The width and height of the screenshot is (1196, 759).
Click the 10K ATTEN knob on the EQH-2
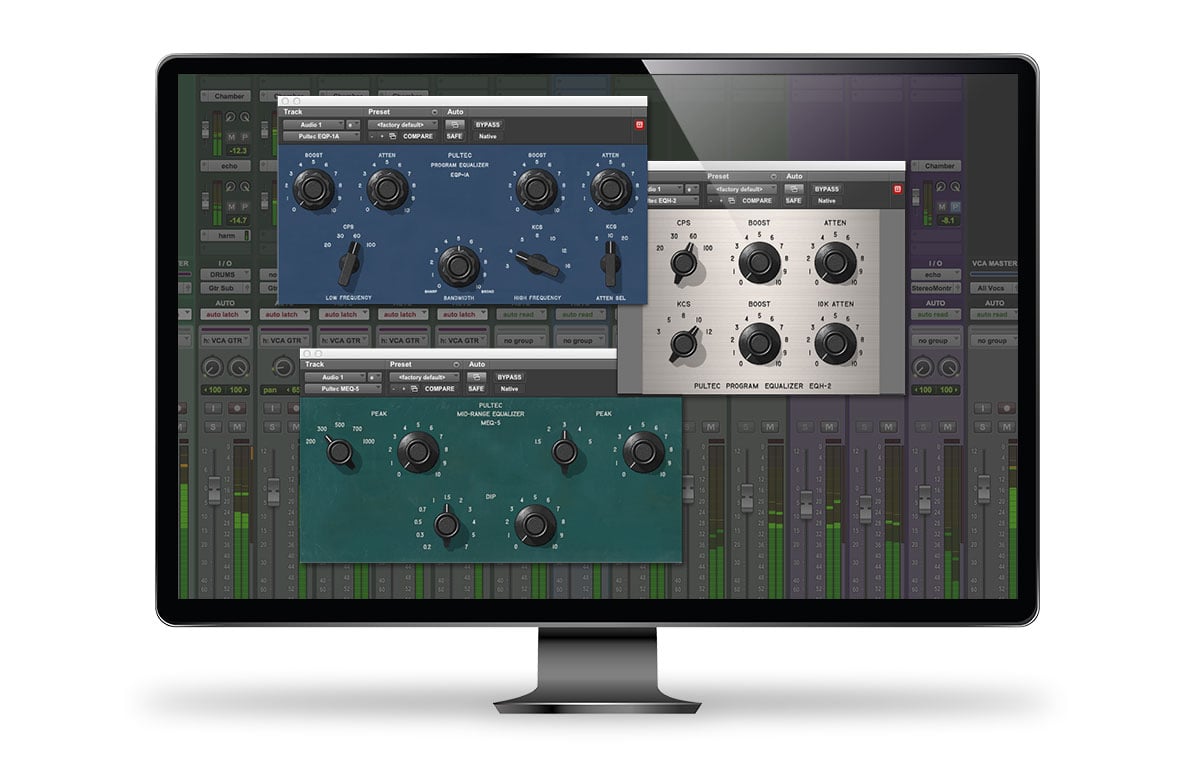(x=833, y=344)
